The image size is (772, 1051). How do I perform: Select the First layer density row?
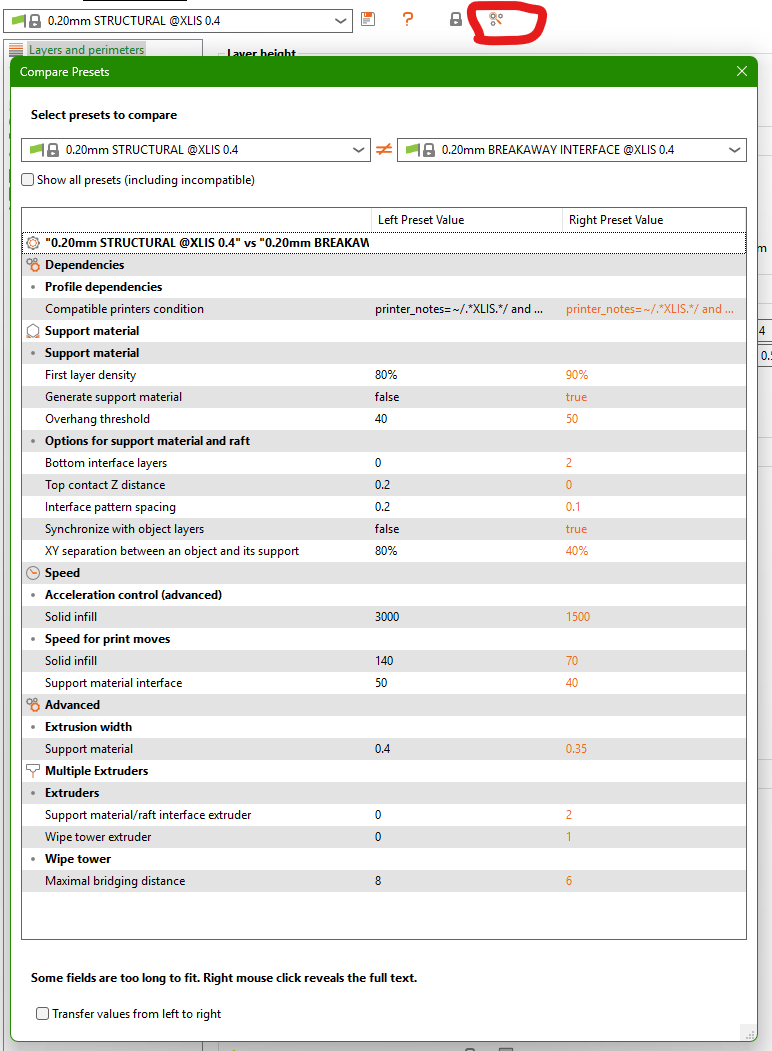tap(384, 375)
